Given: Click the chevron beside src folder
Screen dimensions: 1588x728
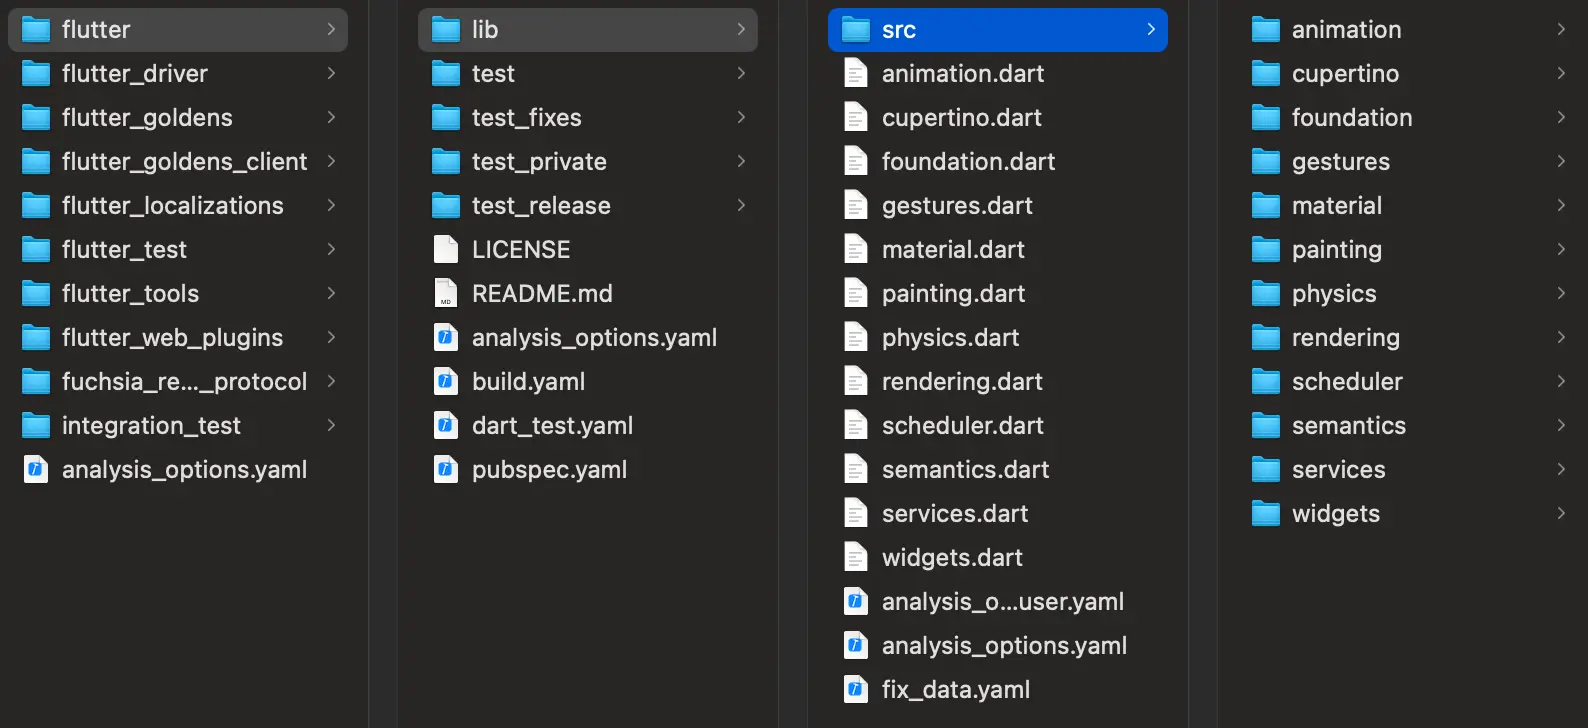Looking at the screenshot, I should pos(1151,30).
